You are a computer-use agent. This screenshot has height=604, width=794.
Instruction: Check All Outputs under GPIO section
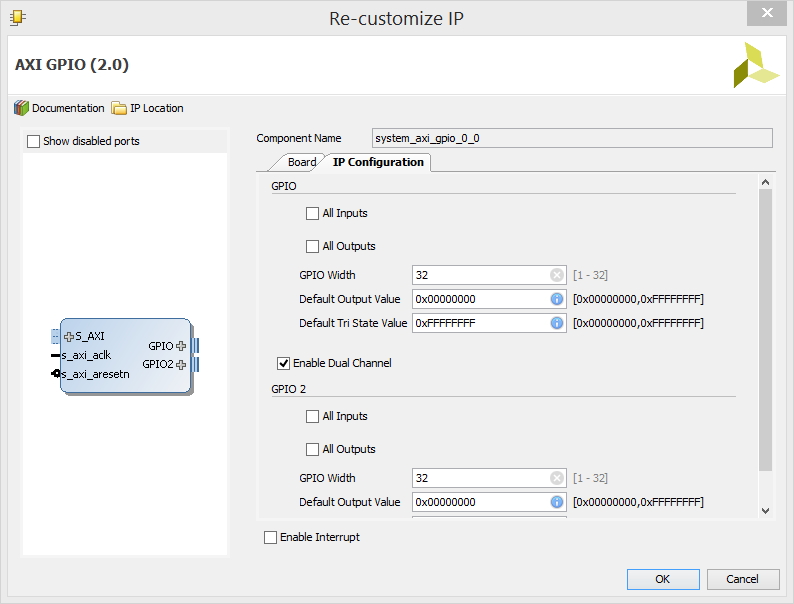312,246
